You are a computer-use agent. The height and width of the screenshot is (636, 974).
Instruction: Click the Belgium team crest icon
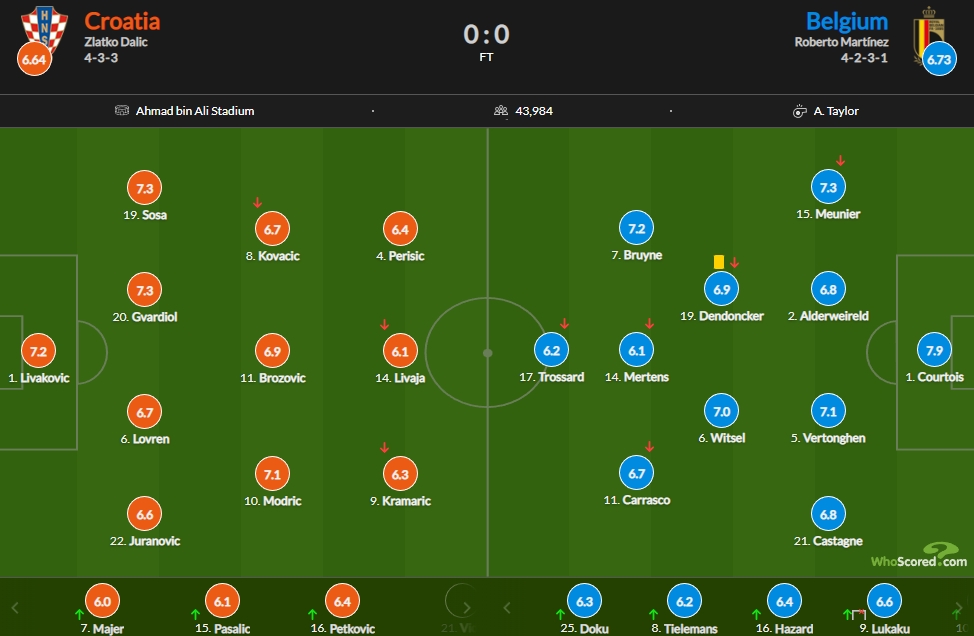[928, 34]
